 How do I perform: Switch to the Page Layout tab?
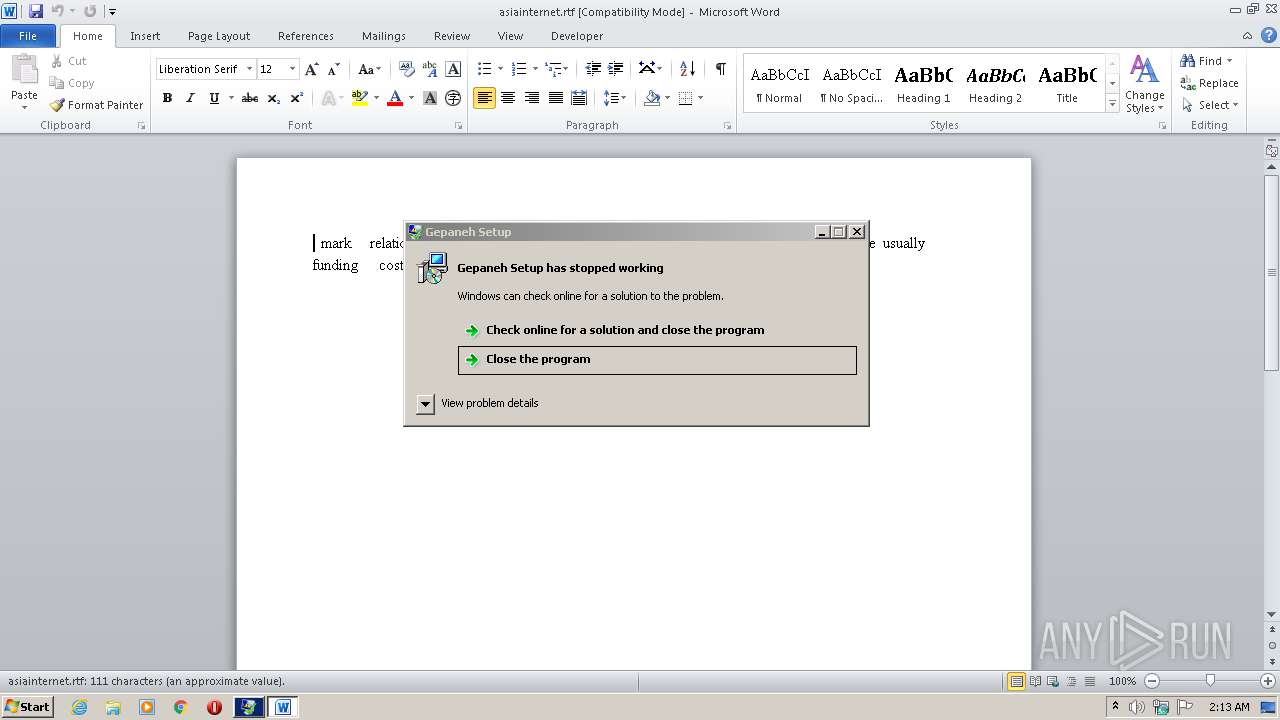[x=219, y=36]
